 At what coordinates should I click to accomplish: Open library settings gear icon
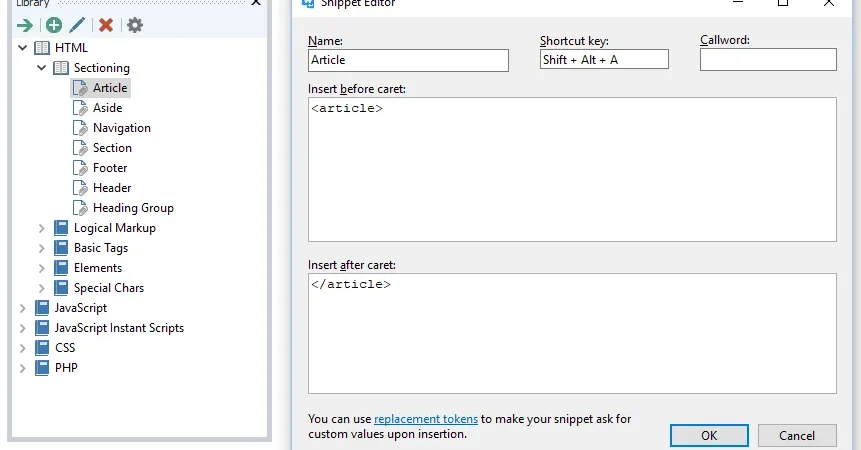coord(135,25)
